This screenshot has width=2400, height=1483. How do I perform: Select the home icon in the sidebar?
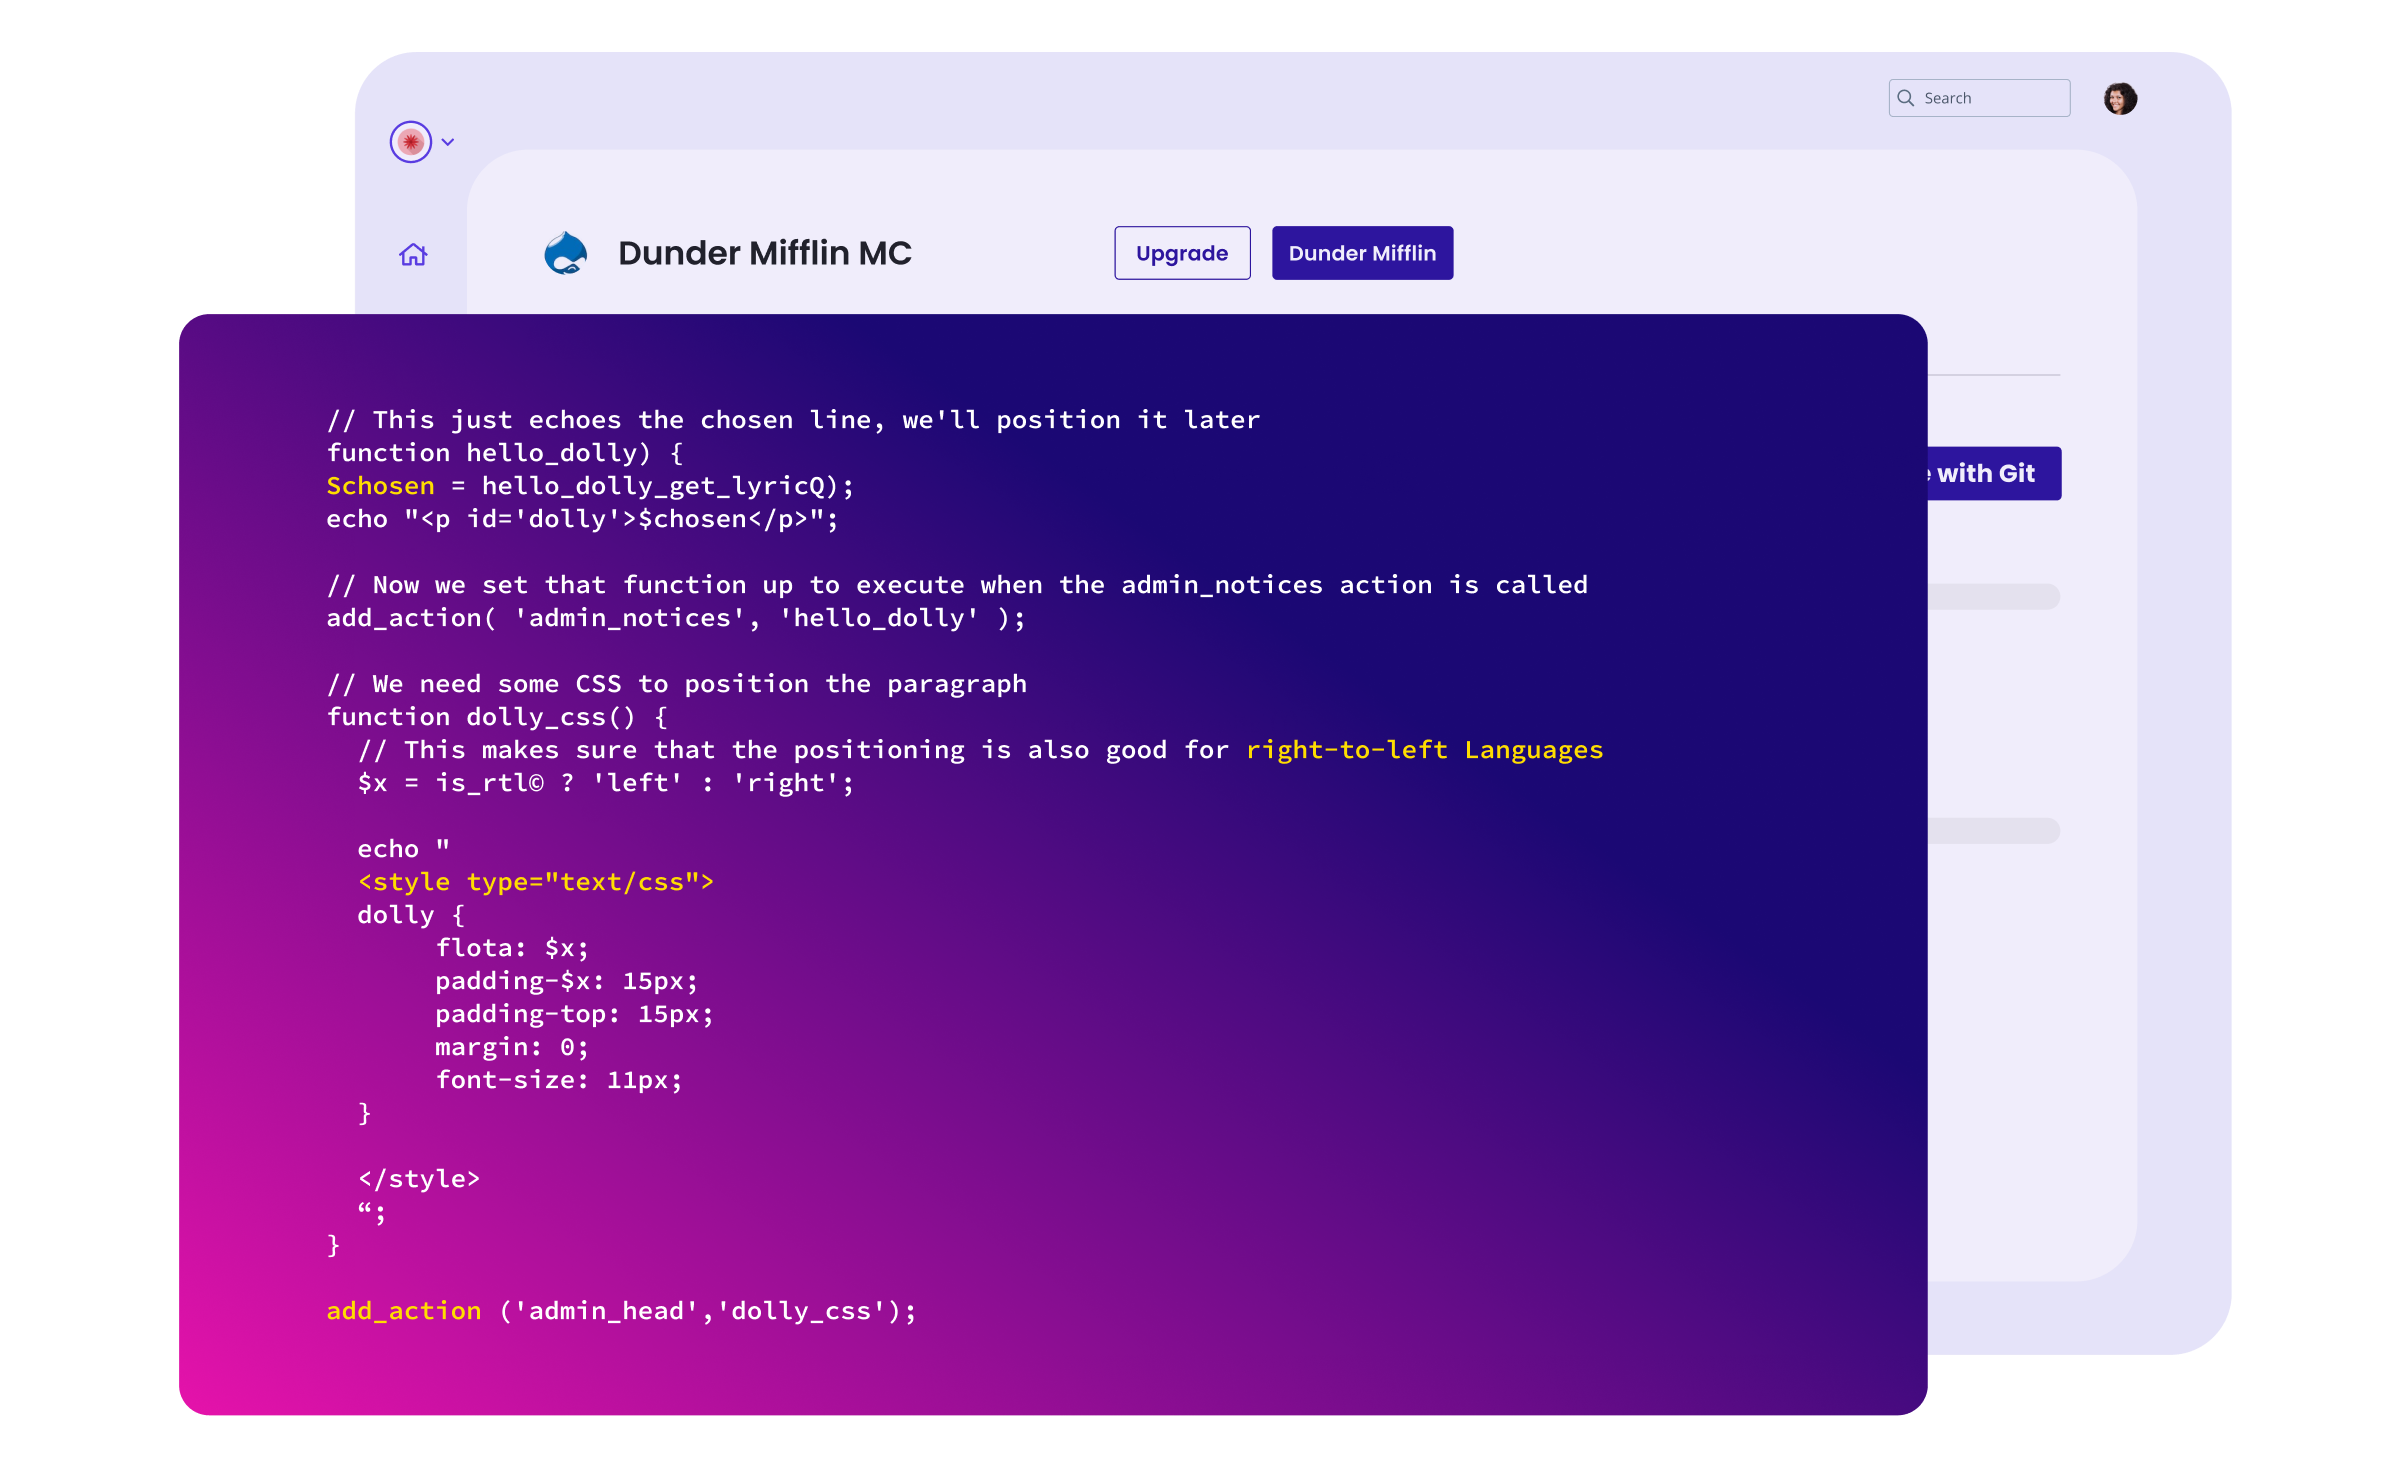(x=413, y=254)
